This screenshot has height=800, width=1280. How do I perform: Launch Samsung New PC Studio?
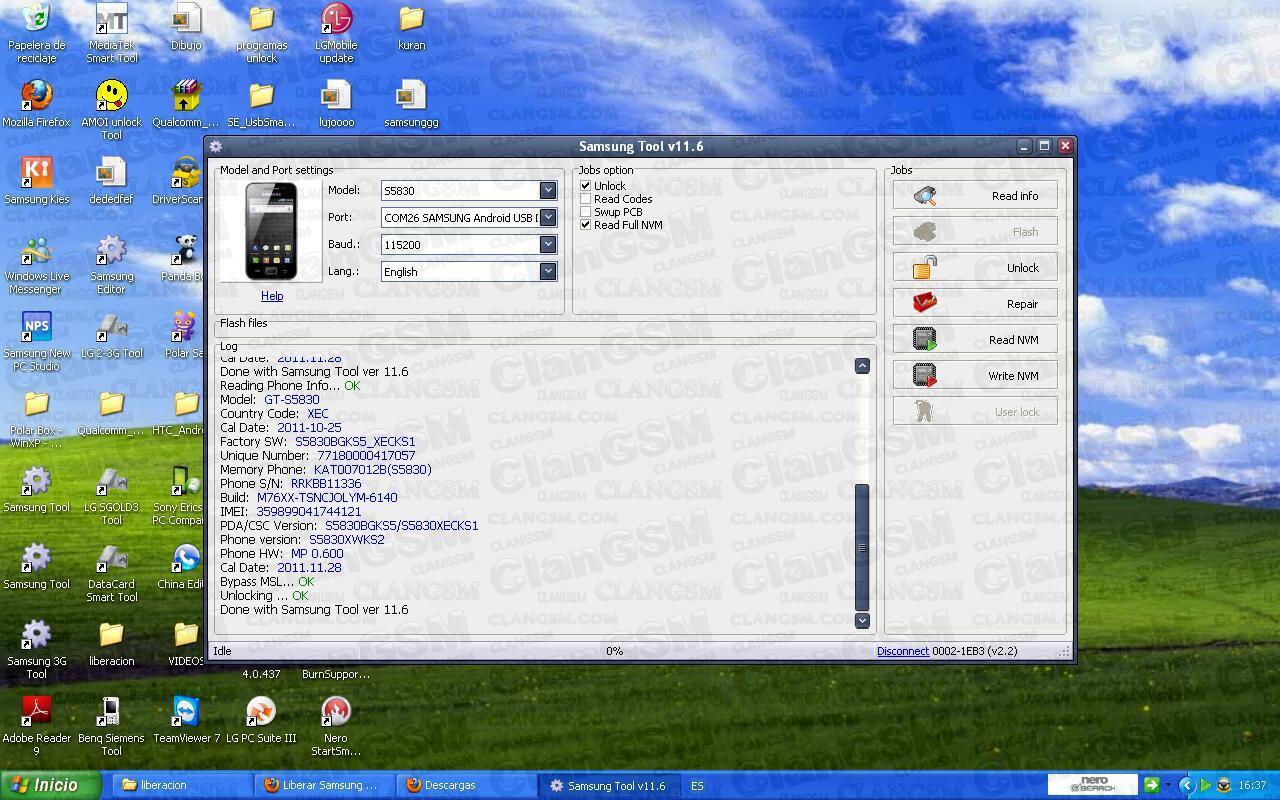[x=37, y=340]
